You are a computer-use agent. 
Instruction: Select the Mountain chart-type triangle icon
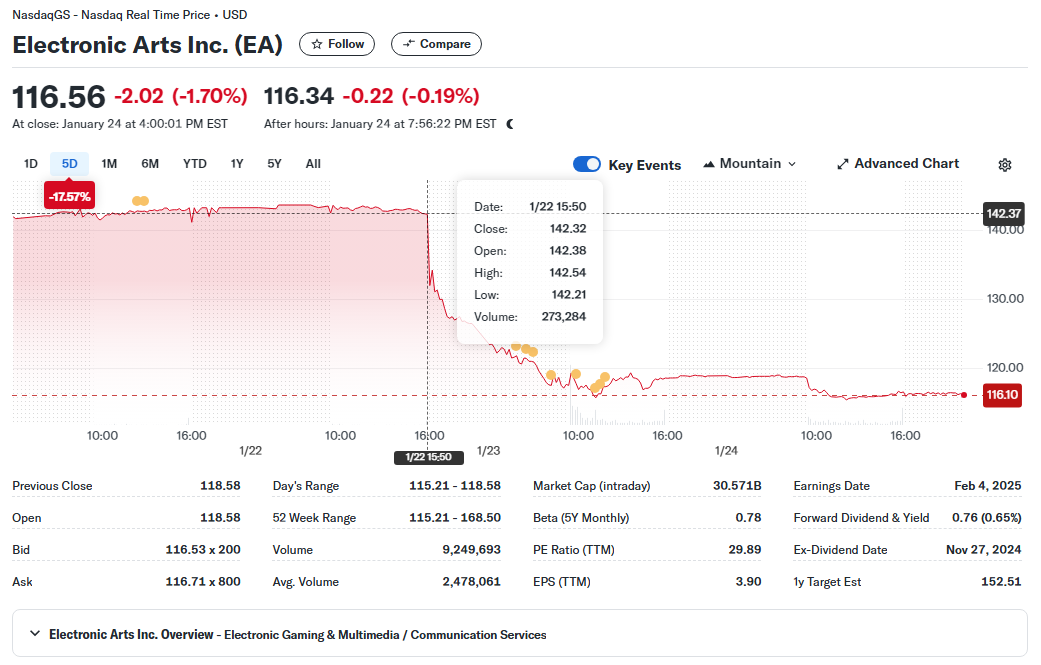click(x=710, y=163)
